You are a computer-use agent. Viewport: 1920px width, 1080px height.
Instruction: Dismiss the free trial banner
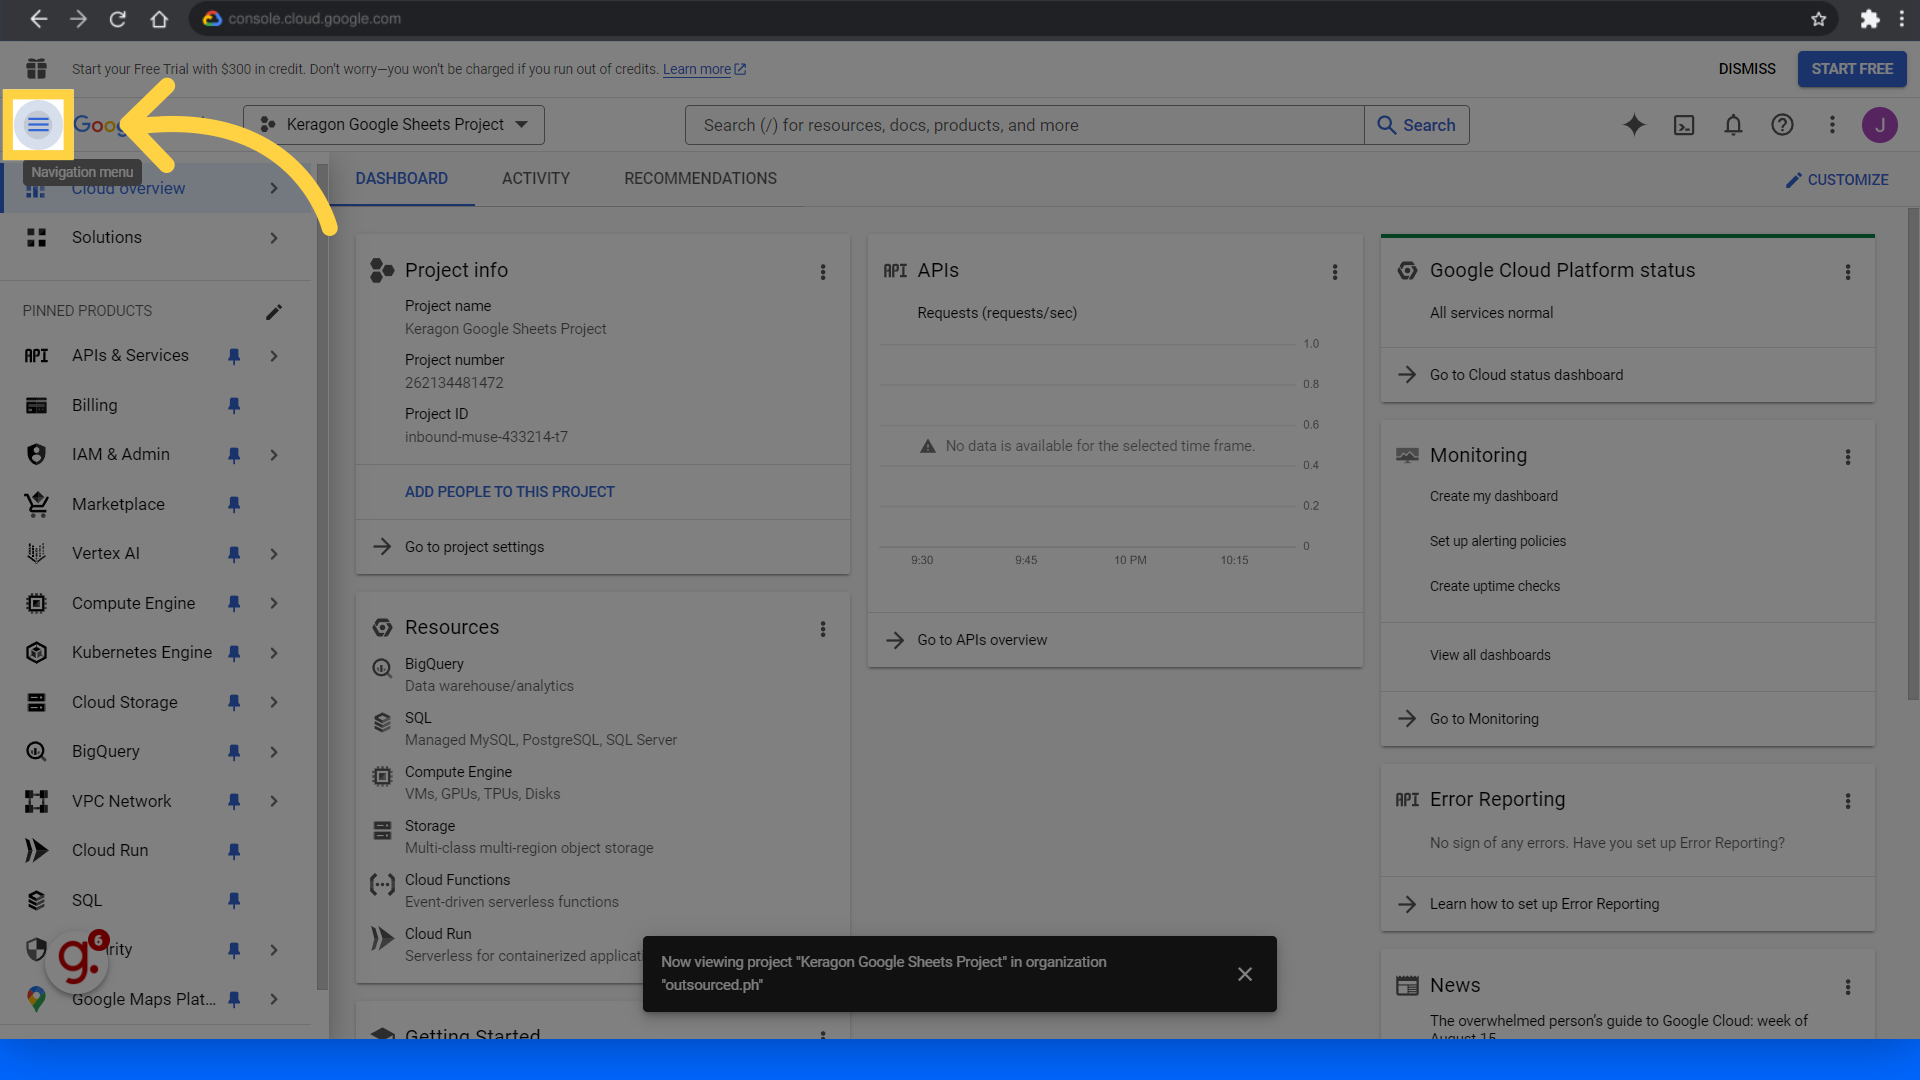pos(1747,69)
